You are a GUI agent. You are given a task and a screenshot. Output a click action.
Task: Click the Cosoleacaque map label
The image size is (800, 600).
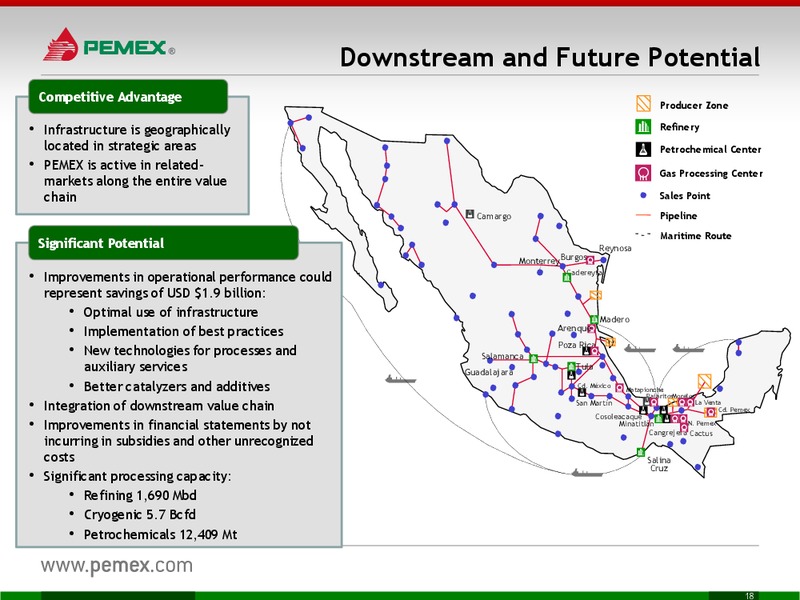coord(618,416)
